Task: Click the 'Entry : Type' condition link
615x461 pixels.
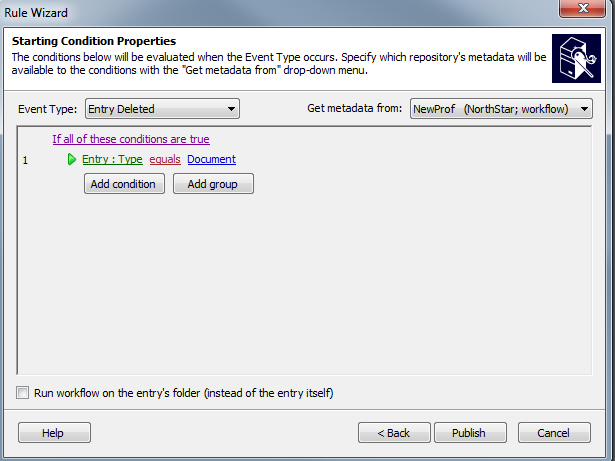Action: coord(112,159)
